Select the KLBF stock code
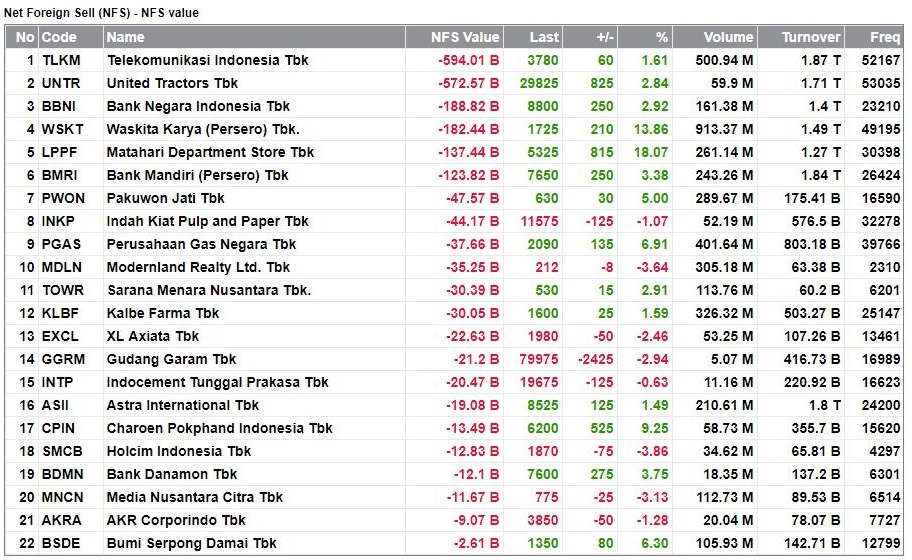Image resolution: width=912 pixels, height=560 pixels. click(60, 313)
